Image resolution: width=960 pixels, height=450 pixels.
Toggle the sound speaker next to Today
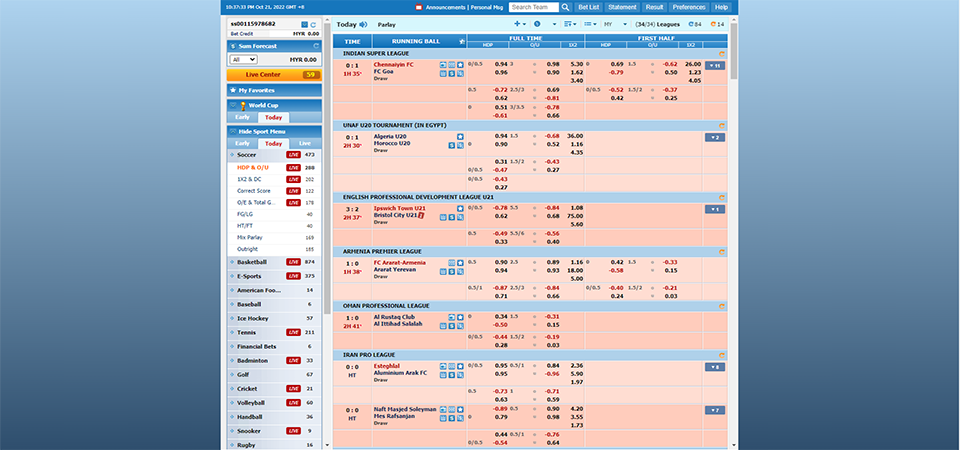pos(363,24)
